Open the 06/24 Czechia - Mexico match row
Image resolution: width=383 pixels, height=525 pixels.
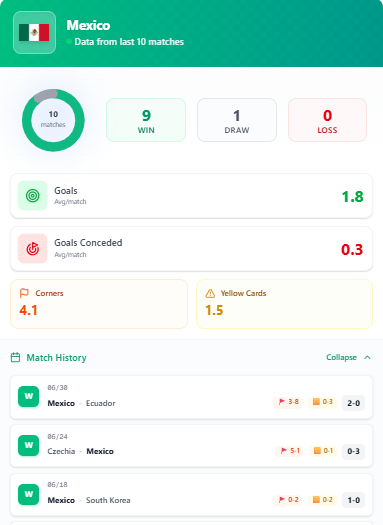click(x=192, y=446)
